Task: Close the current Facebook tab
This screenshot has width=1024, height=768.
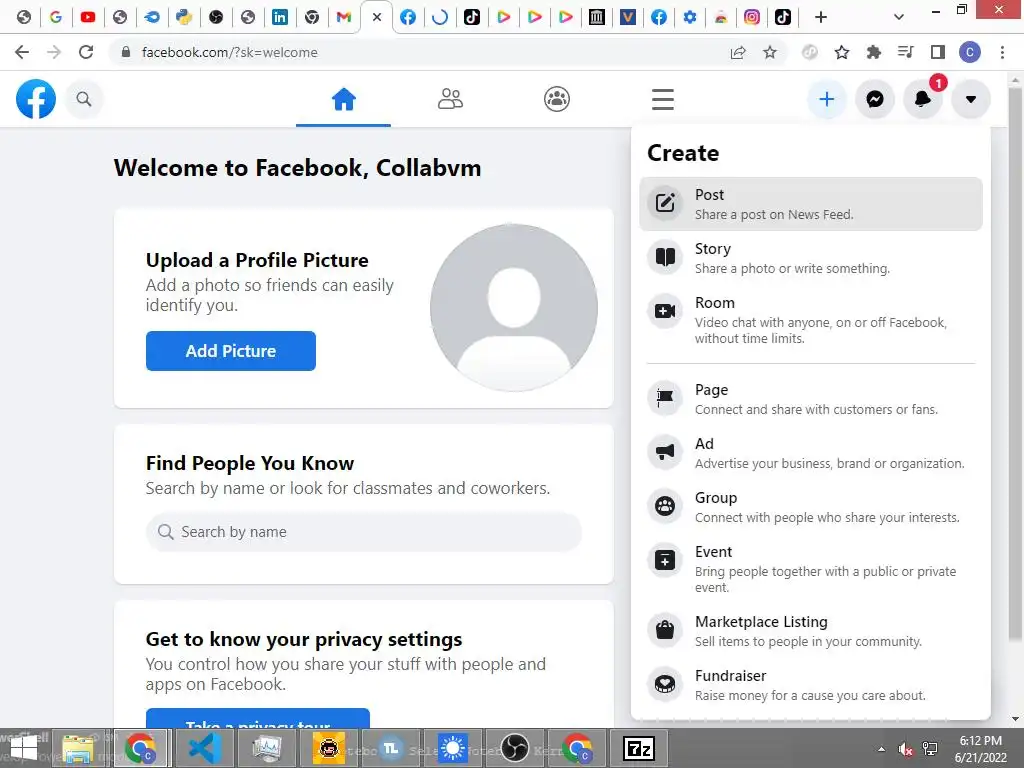Action: point(377,18)
